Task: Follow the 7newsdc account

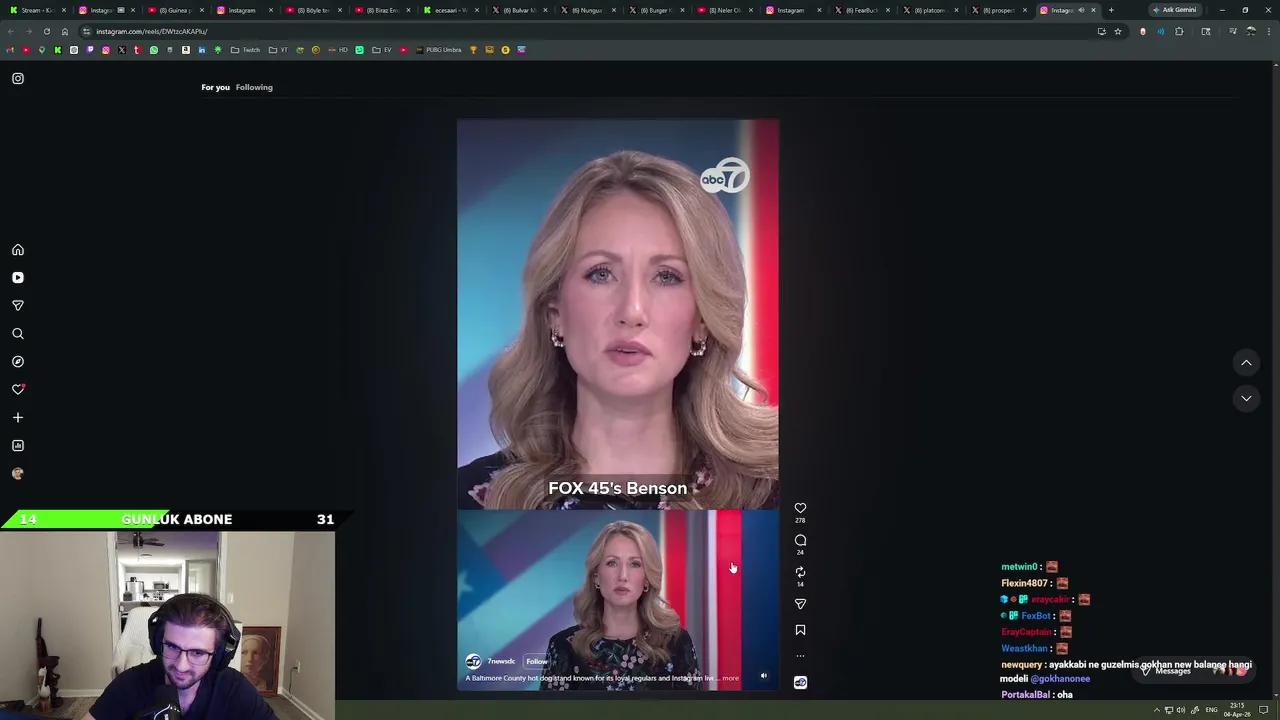Action: (537, 661)
